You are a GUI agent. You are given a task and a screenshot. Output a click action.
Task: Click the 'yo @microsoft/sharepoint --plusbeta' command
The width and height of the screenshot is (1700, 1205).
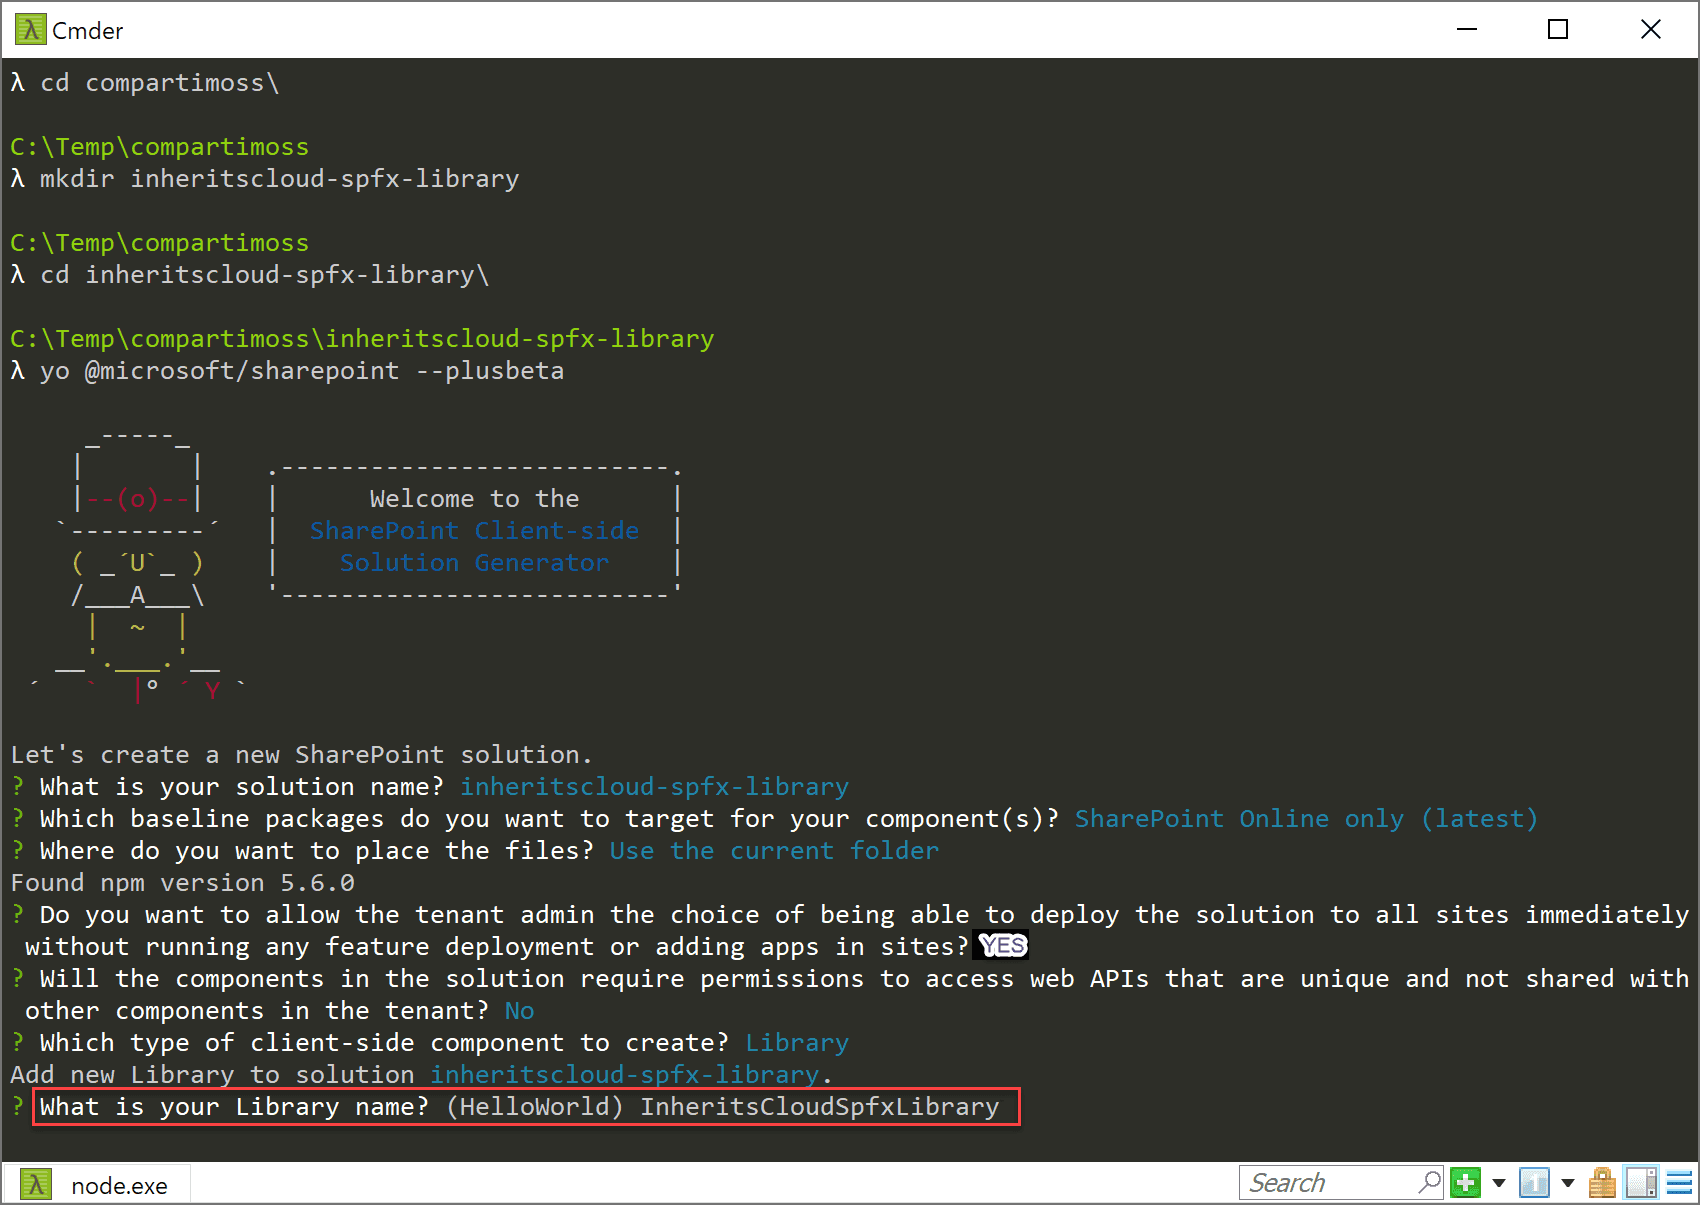click(x=302, y=371)
